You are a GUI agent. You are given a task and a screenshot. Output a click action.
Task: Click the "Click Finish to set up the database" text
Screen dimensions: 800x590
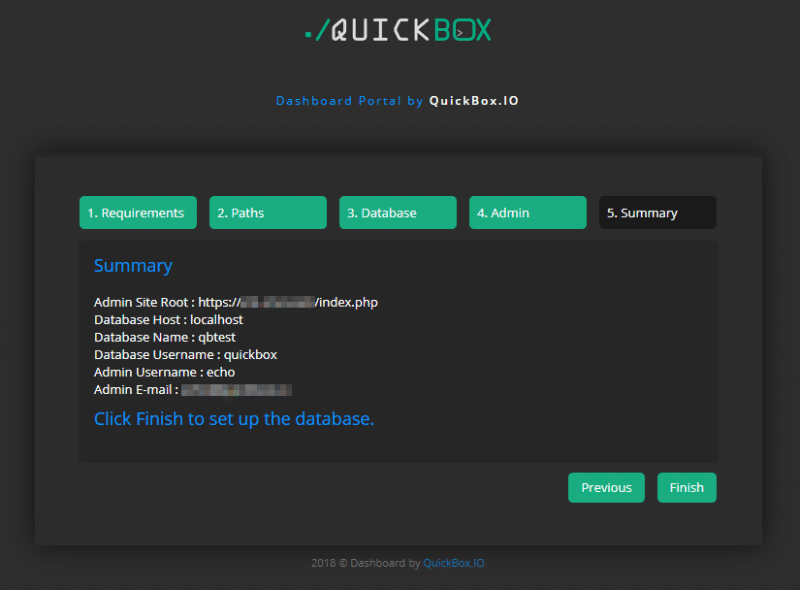click(236, 418)
